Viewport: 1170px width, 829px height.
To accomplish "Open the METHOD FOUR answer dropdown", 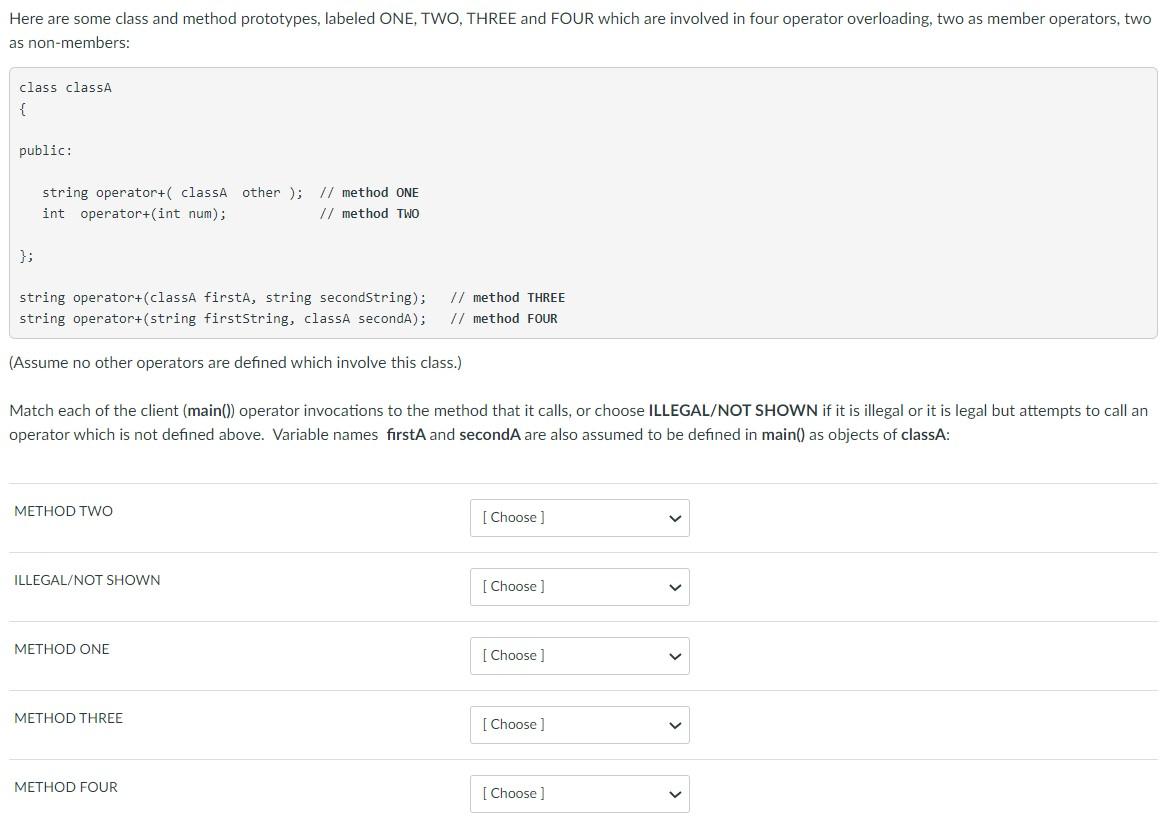I will click(x=579, y=793).
